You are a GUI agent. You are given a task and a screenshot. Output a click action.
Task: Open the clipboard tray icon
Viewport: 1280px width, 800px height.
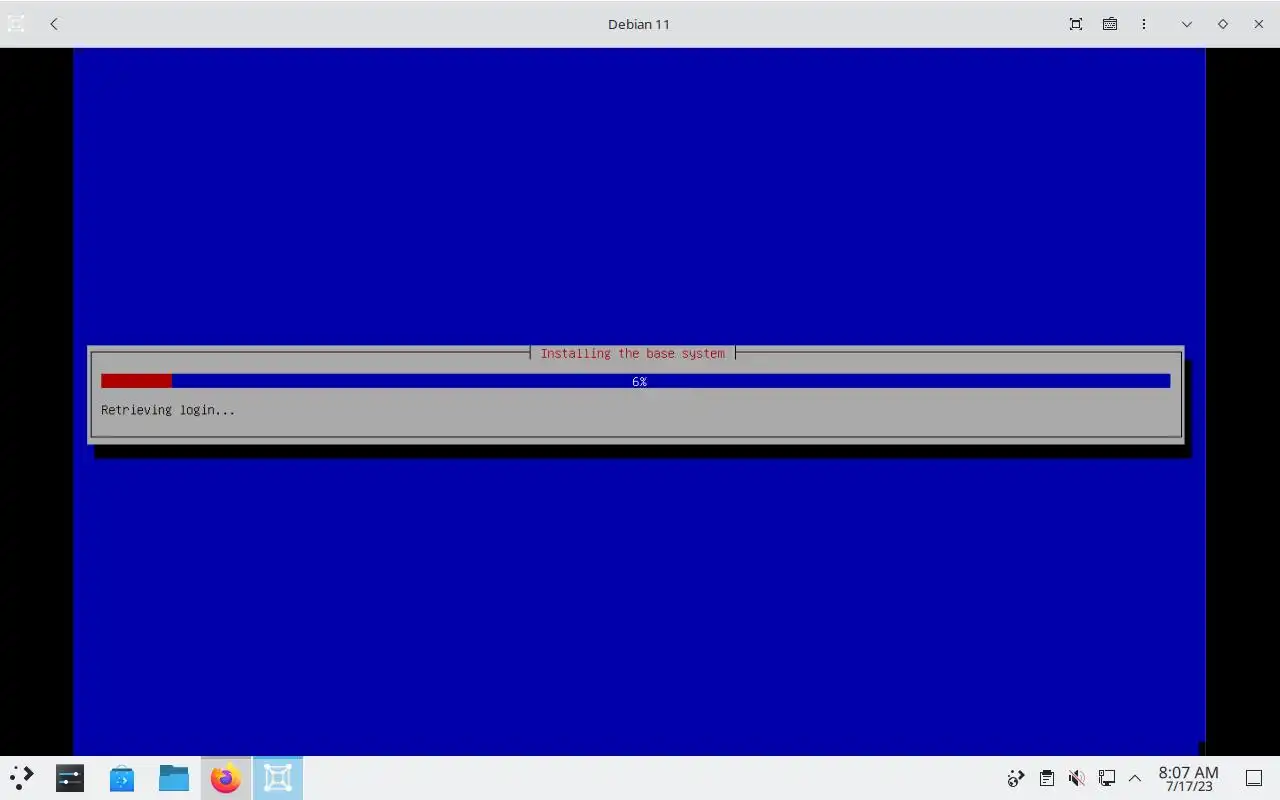(1046, 778)
